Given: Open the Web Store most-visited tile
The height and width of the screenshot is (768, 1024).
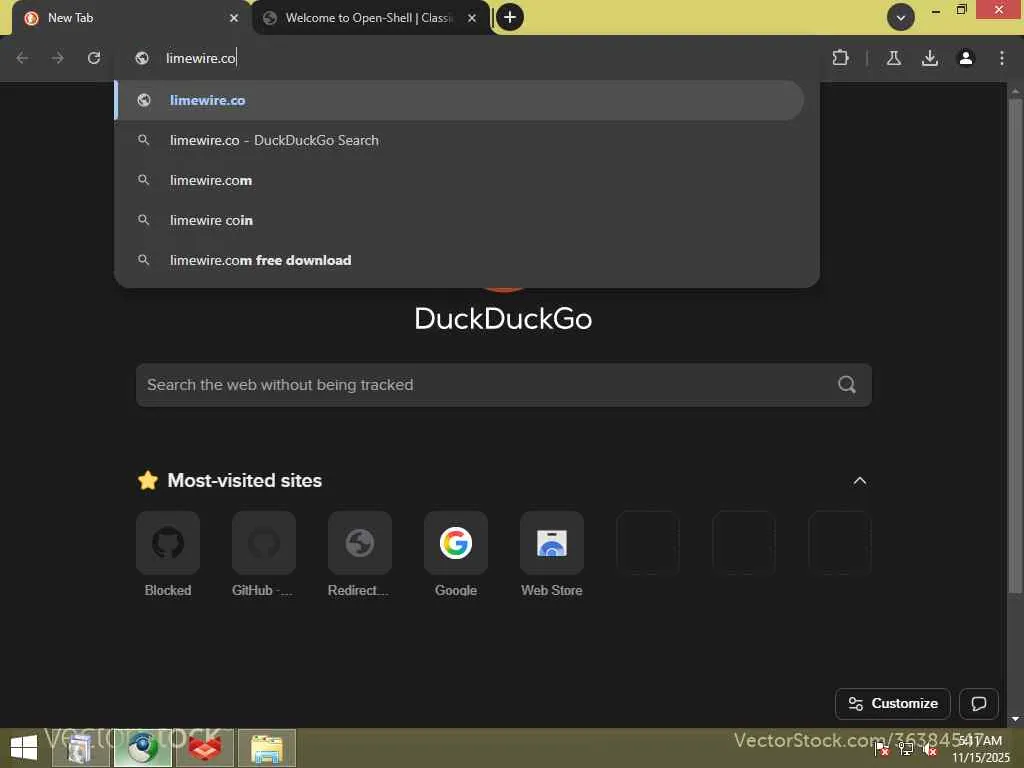Looking at the screenshot, I should point(552,554).
